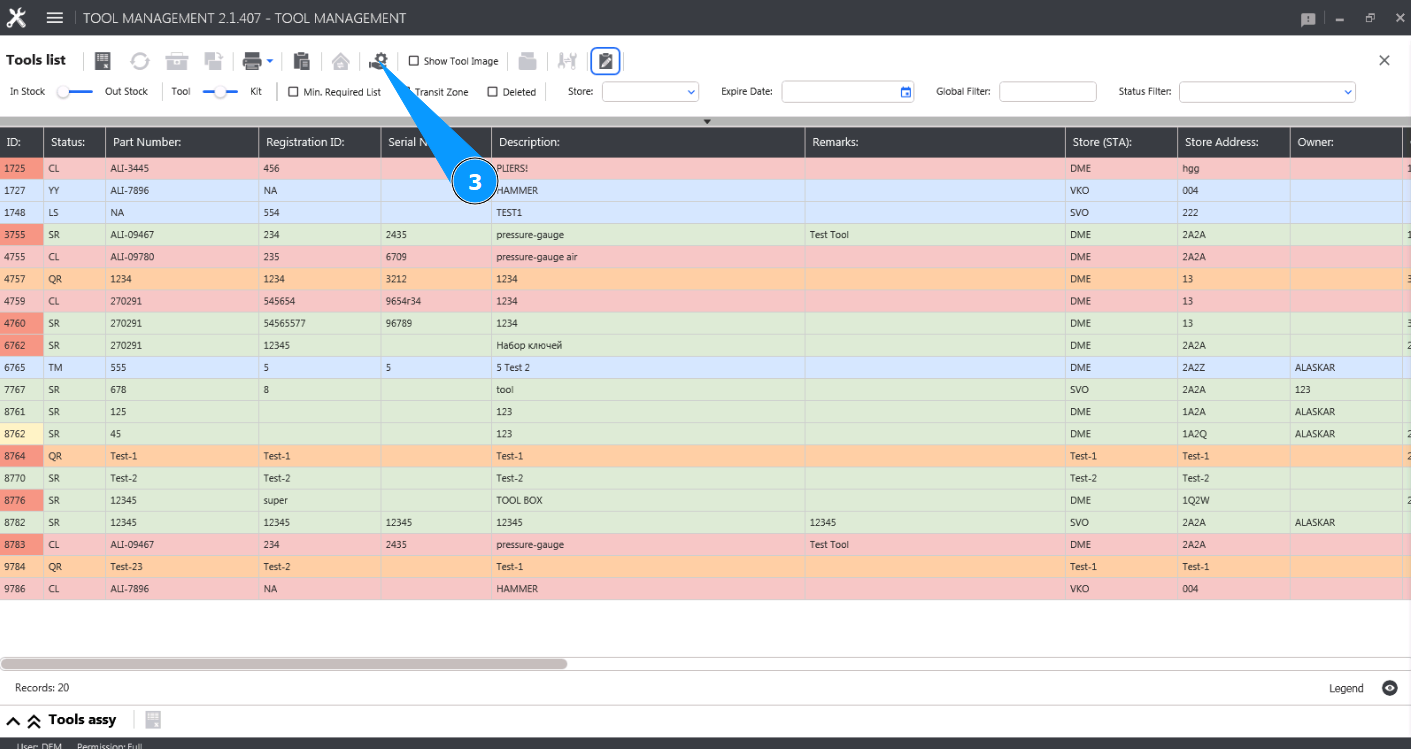1411x749 pixels.
Task: Click store address hgg
Action: click(1190, 169)
